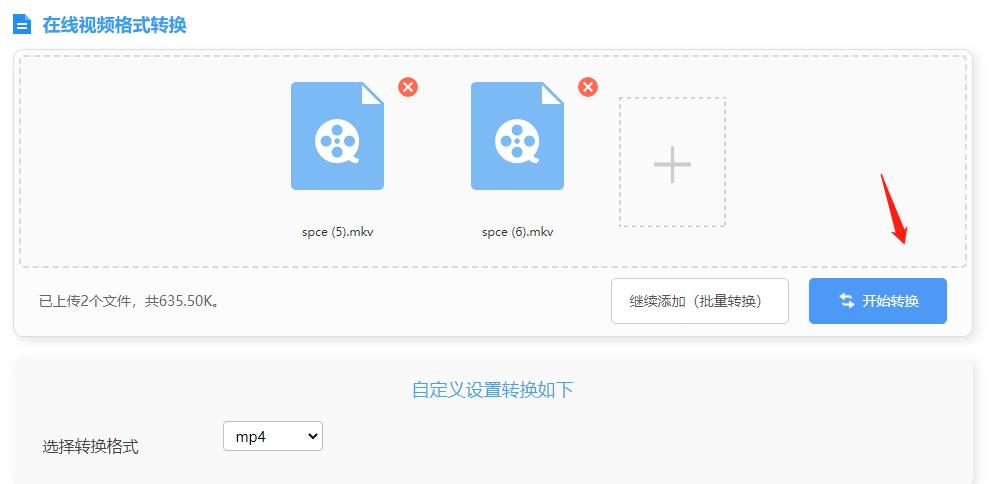Click the 在线视频格式转换 heading
The image size is (997, 484).
click(114, 25)
